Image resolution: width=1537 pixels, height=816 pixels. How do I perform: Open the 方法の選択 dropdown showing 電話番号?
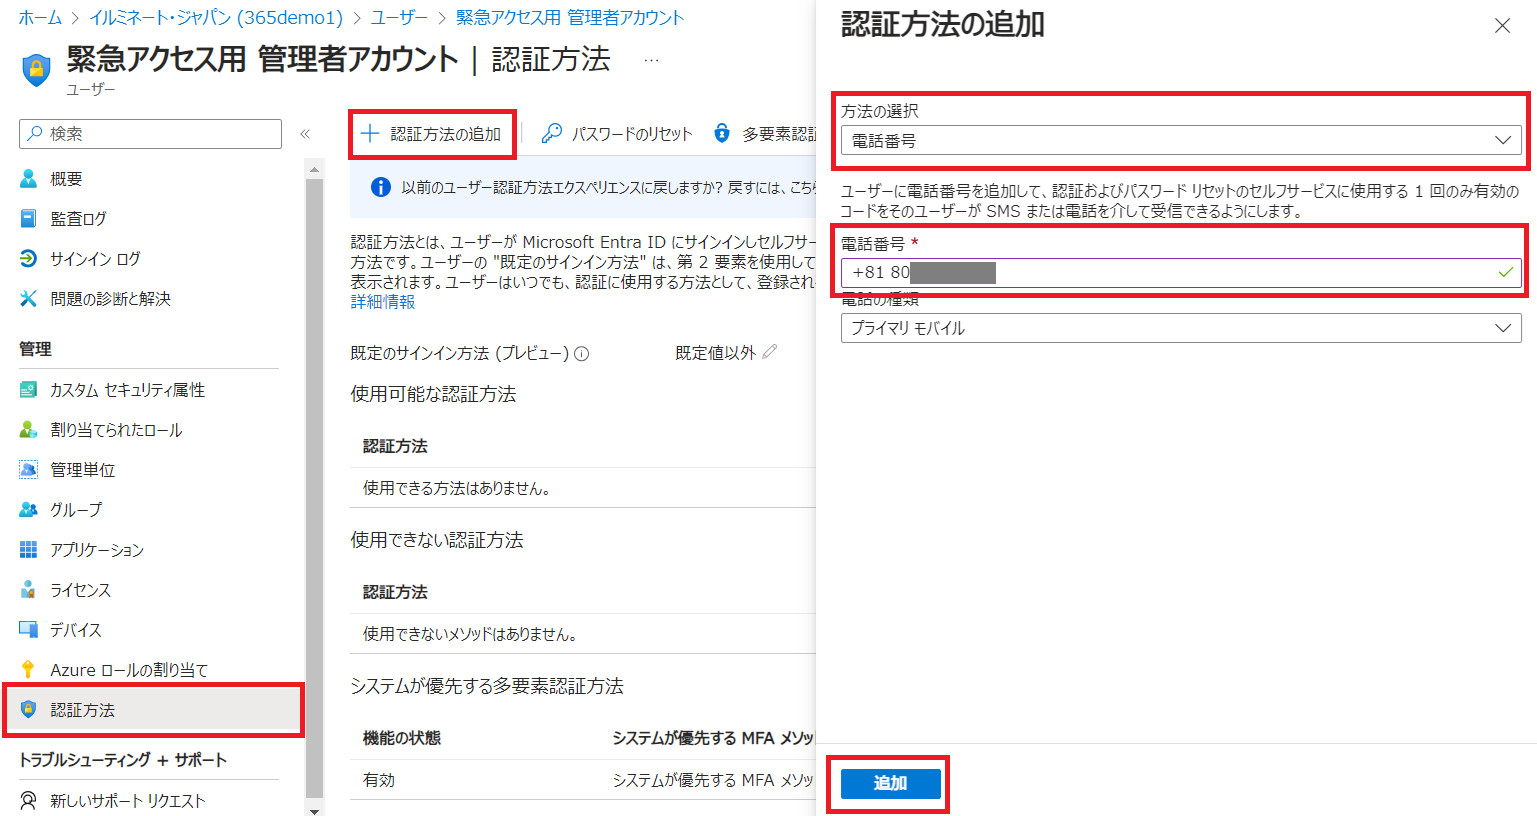tap(1181, 141)
